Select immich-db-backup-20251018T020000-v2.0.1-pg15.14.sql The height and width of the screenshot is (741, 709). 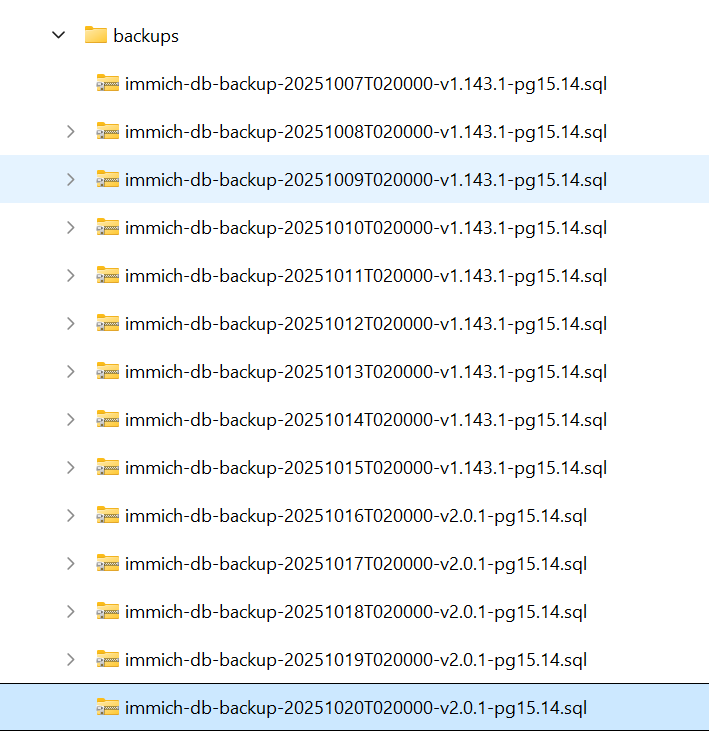point(356,612)
